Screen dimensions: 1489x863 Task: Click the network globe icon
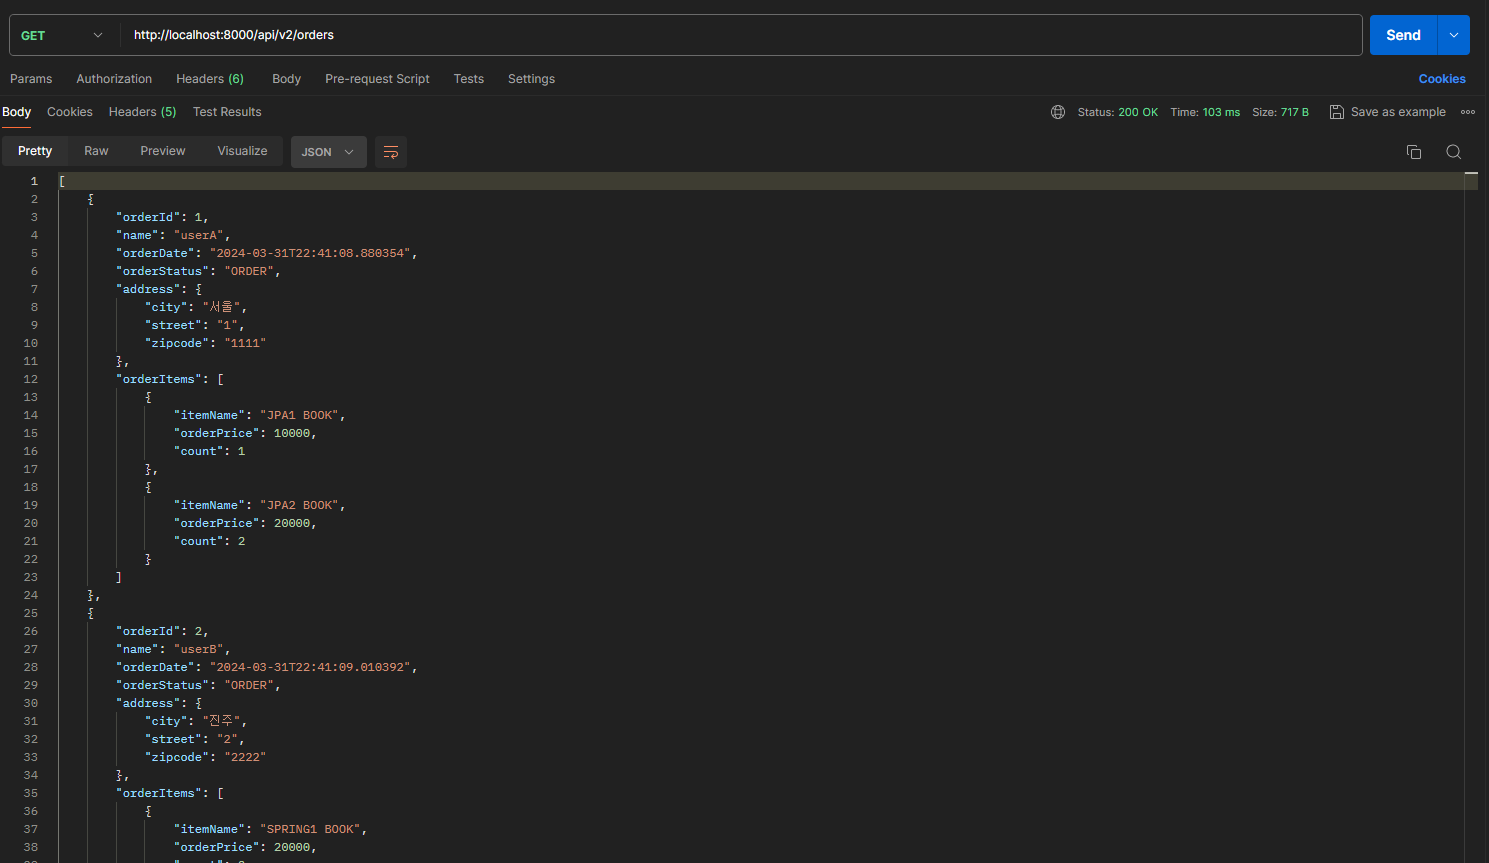click(1058, 112)
